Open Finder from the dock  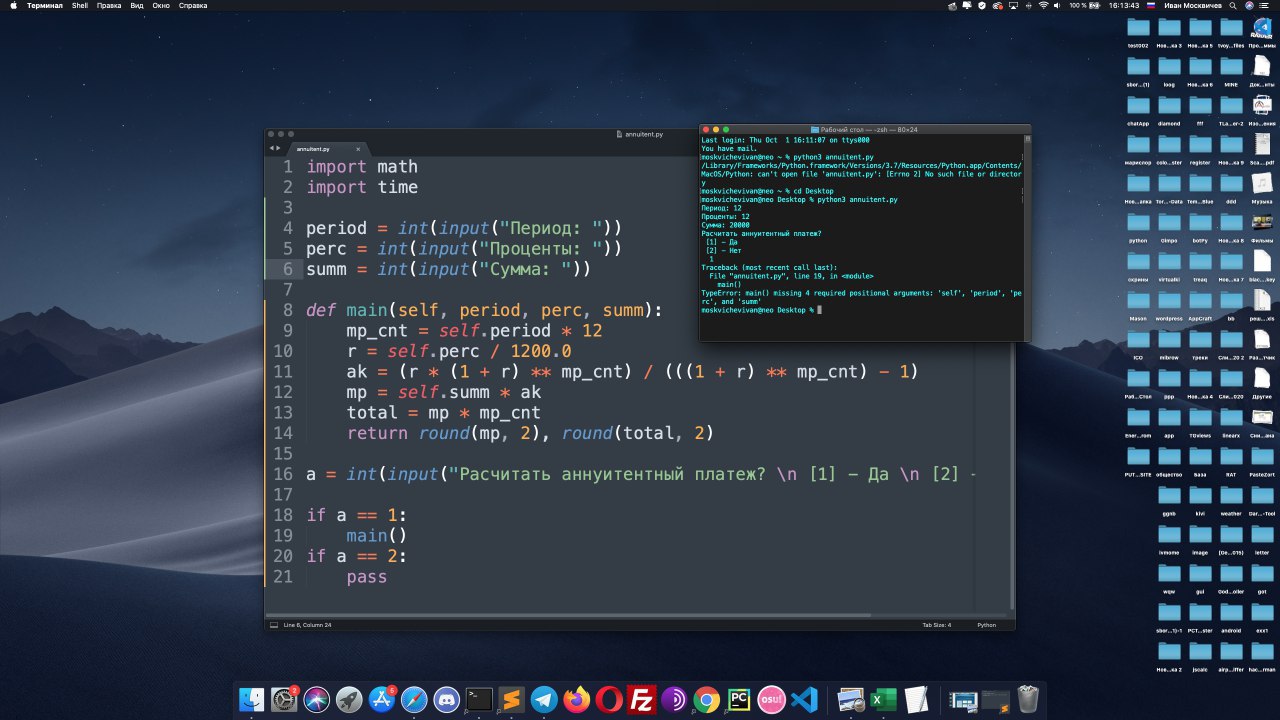pos(253,699)
